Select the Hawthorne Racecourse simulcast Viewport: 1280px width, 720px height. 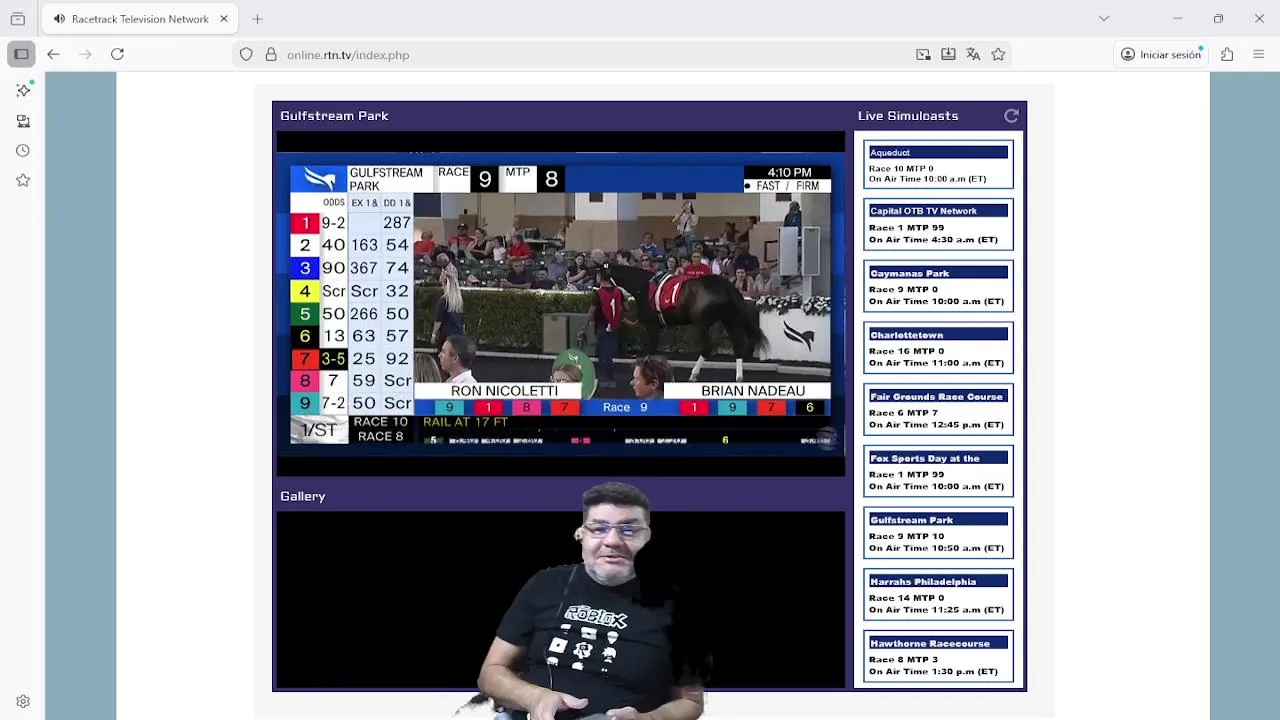938,657
